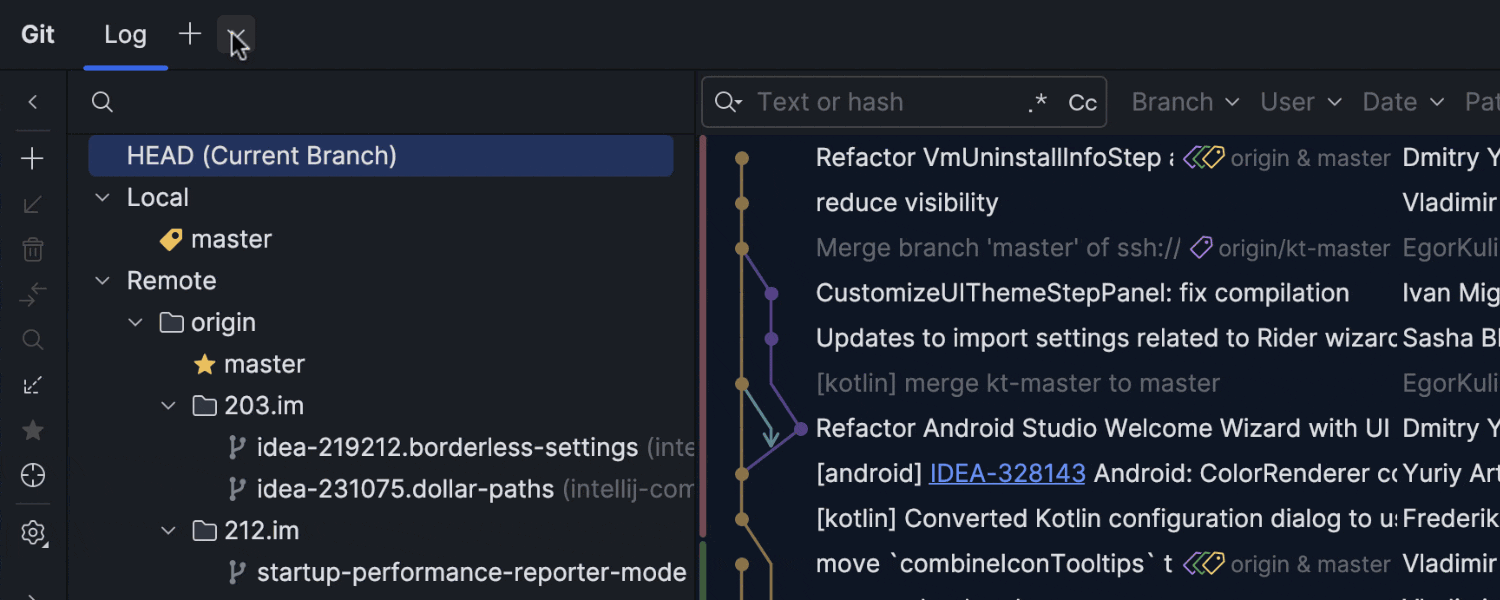Hide the branches pane with left chevron
Viewport: 1500px width, 600px height.
(33, 102)
